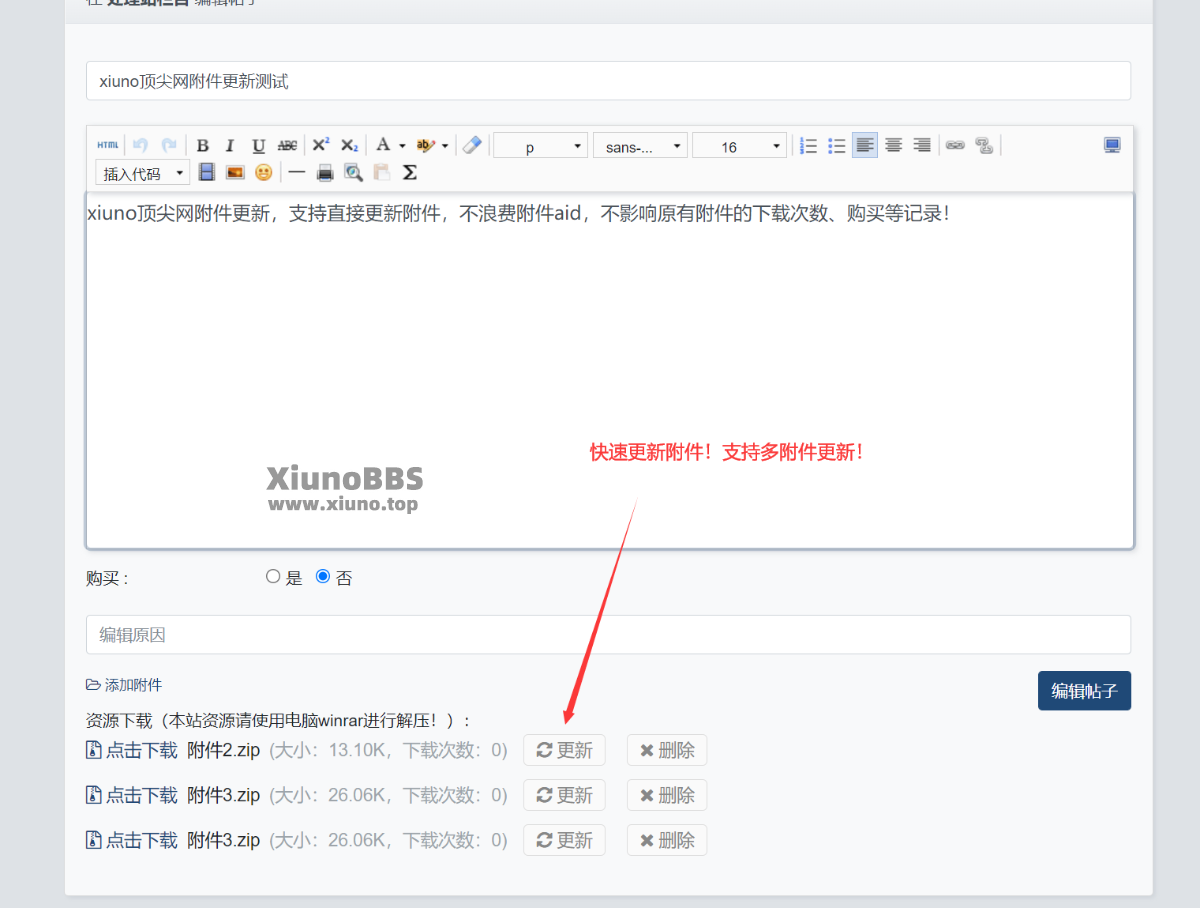This screenshot has width=1200, height=908.
Task: Expand the font size 16 dropdown
Action: tap(739, 147)
